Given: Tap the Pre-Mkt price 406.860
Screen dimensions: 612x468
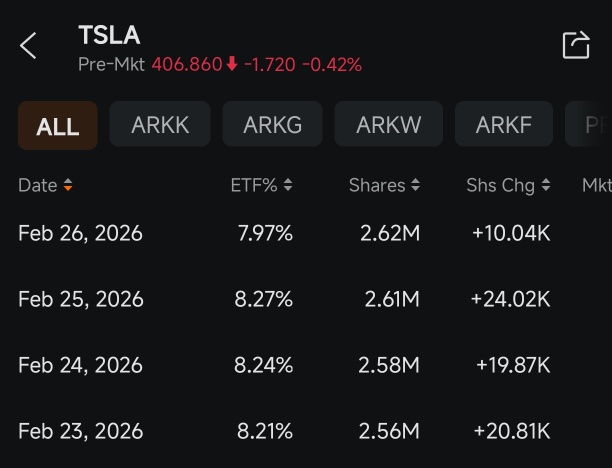Looking at the screenshot, I should coord(187,64).
